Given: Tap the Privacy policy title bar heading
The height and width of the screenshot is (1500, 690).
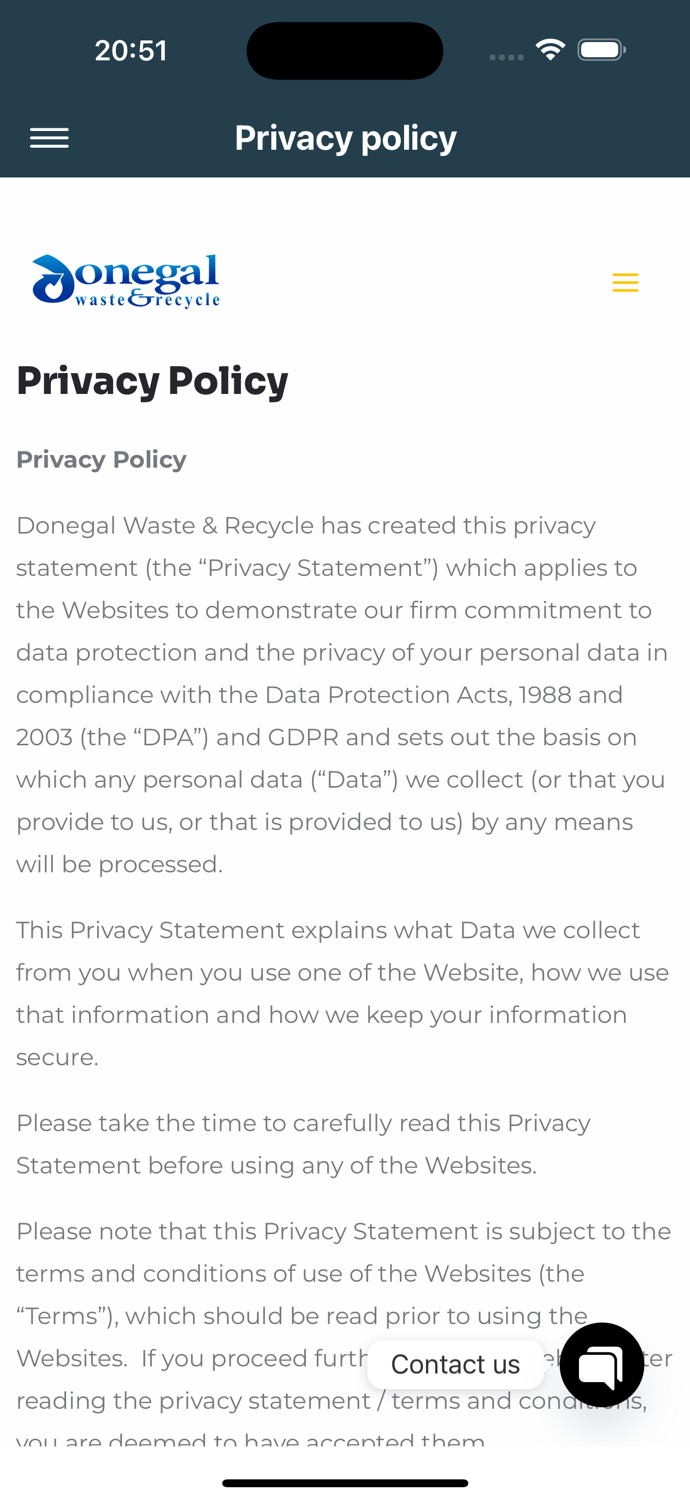Looking at the screenshot, I should 345,136.
